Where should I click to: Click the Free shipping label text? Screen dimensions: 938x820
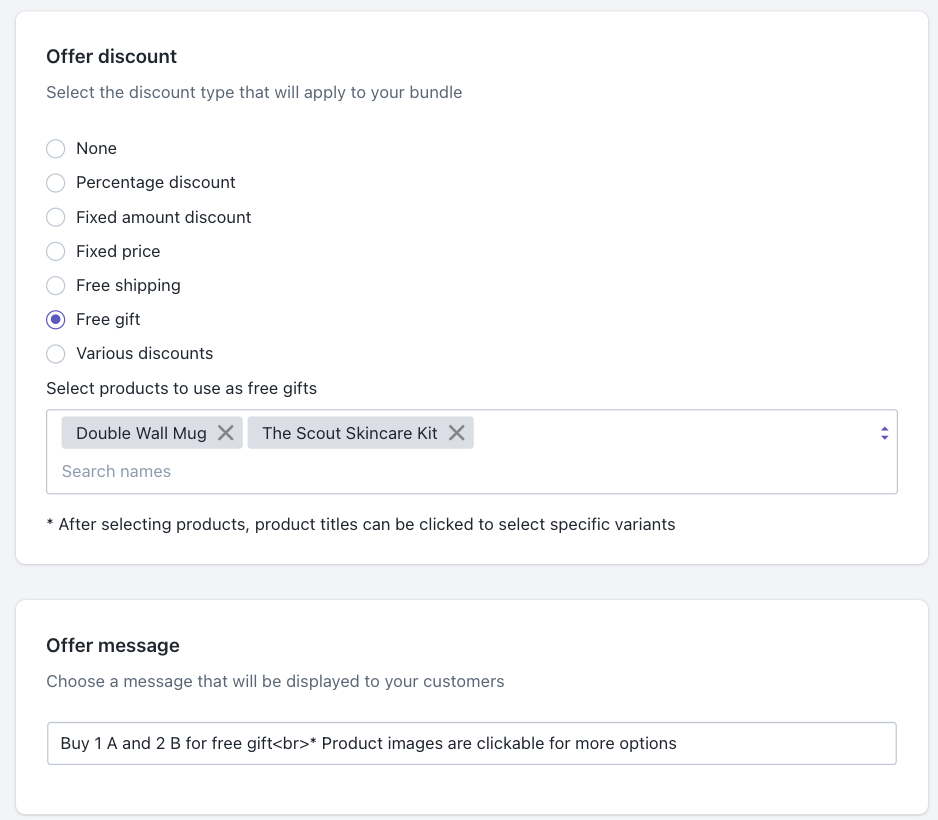pos(128,286)
